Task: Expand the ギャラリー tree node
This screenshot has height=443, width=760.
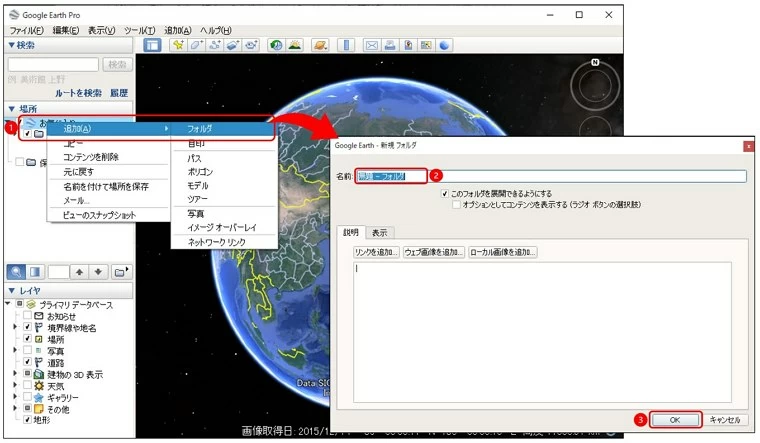Action: (x=16, y=397)
